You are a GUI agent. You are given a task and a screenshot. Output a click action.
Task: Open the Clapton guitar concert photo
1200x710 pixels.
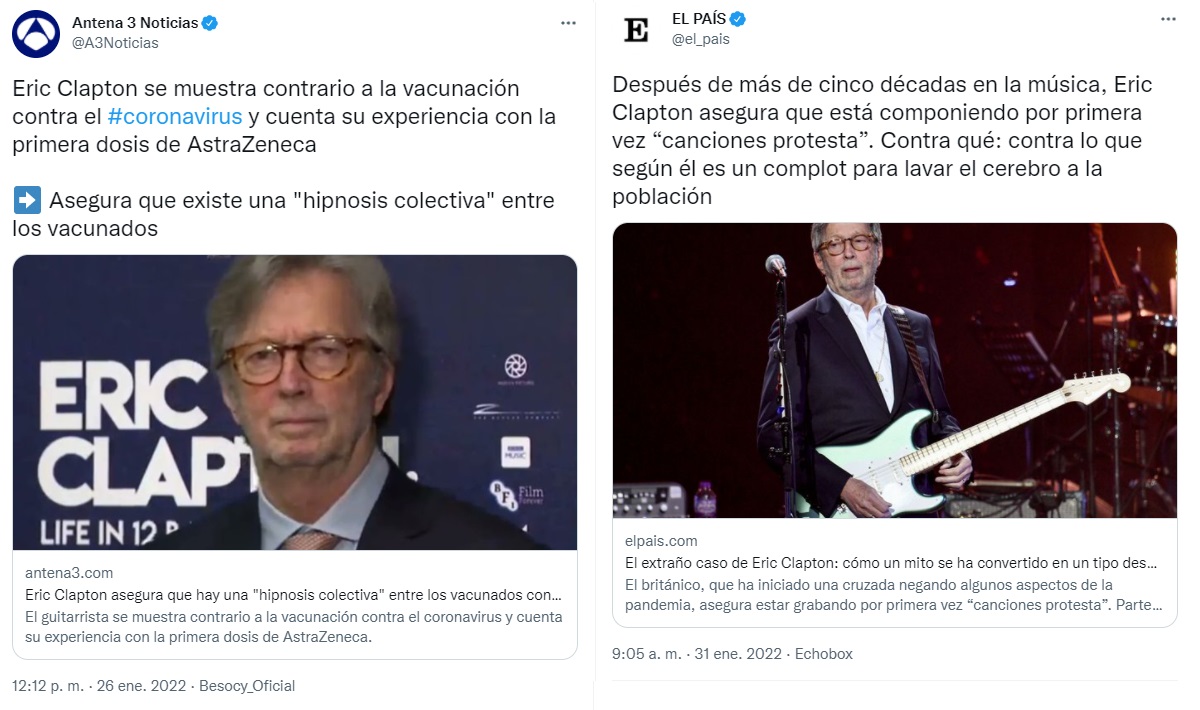[895, 370]
